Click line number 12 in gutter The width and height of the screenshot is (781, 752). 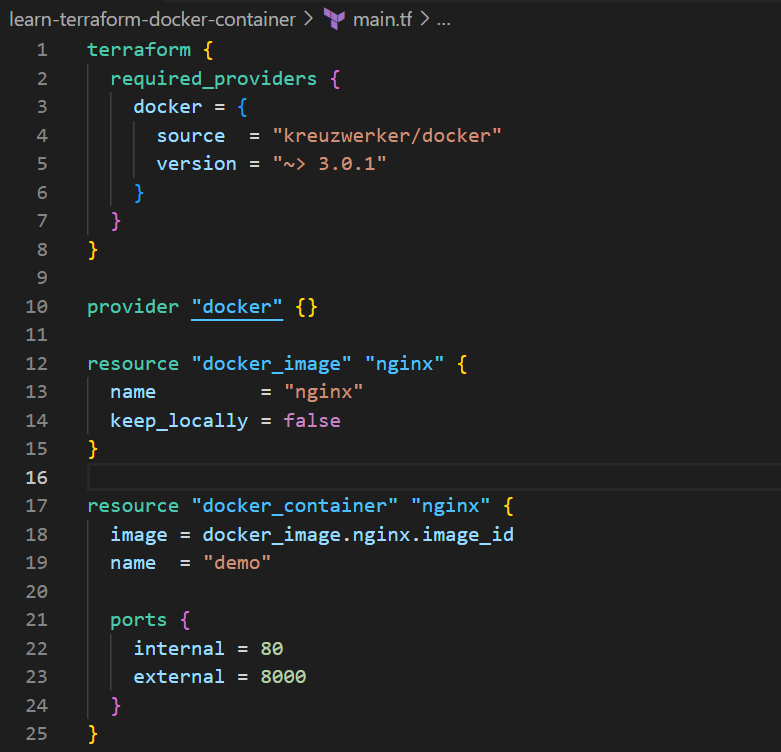tap(37, 364)
